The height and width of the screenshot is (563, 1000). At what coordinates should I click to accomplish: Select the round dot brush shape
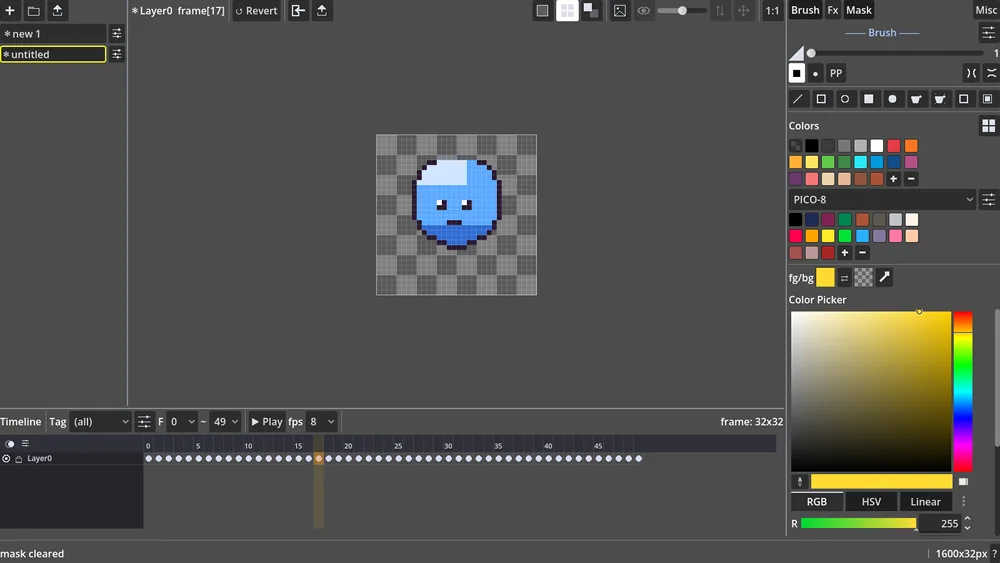(x=815, y=73)
